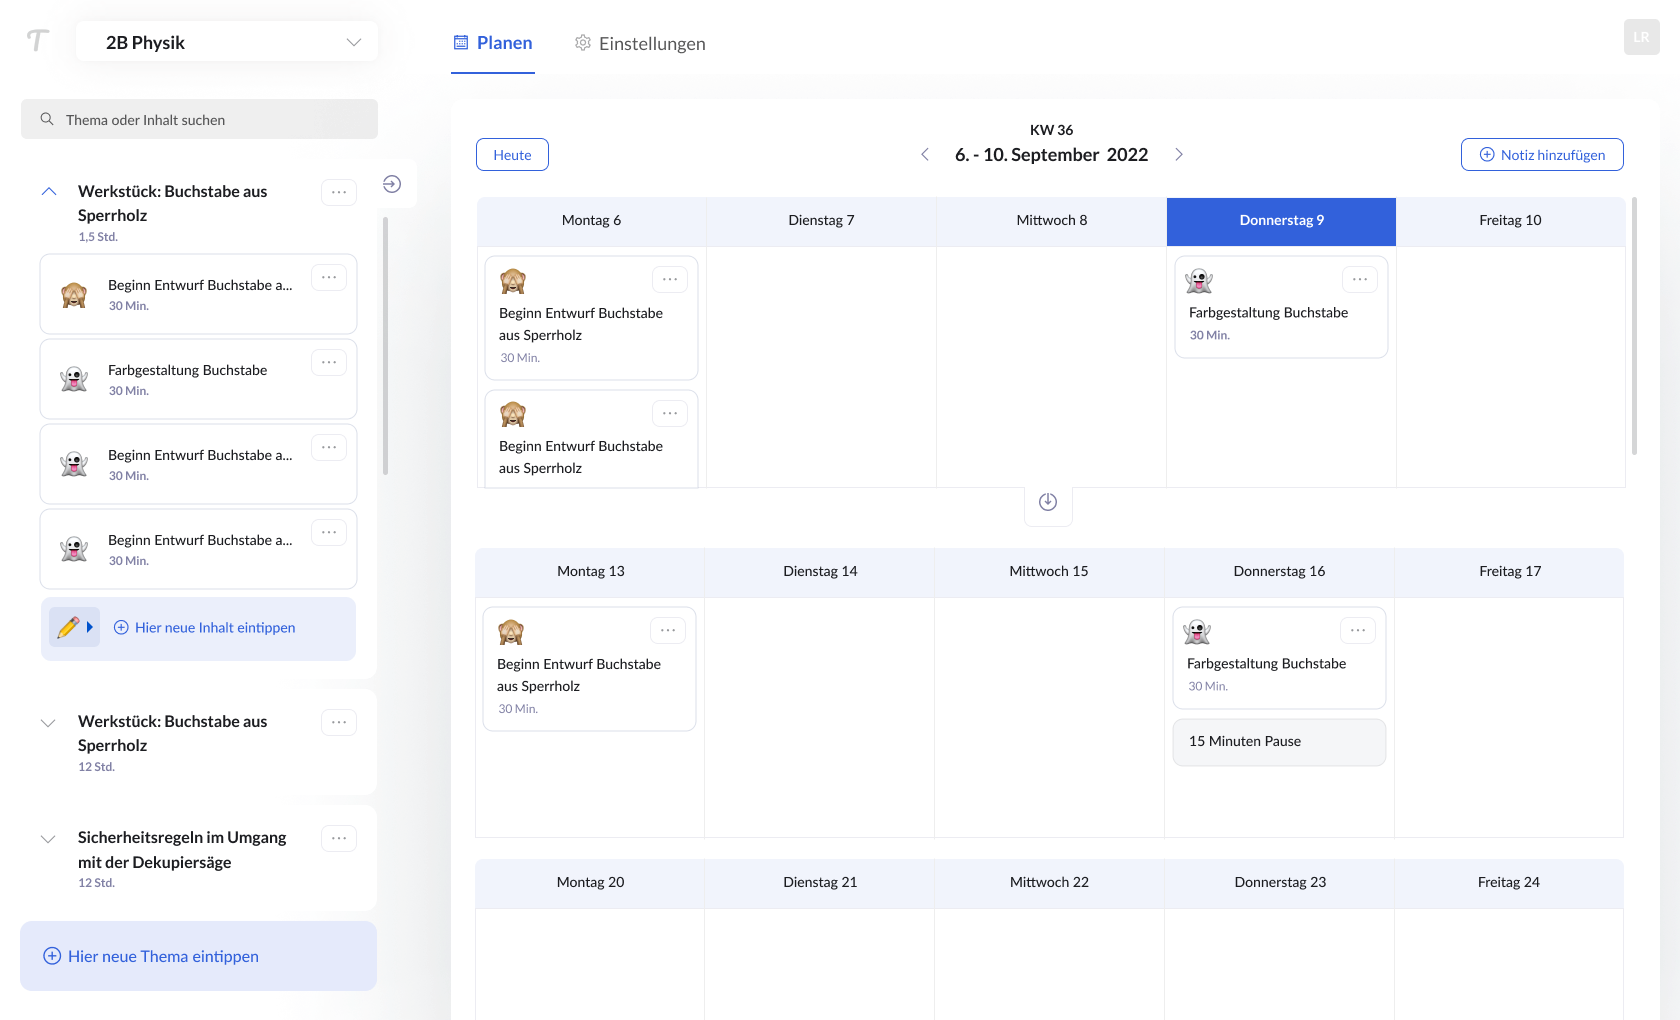Open options for Sicherheitsregeln topic
Image resolution: width=1680 pixels, height=1020 pixels.
pyautogui.click(x=339, y=838)
